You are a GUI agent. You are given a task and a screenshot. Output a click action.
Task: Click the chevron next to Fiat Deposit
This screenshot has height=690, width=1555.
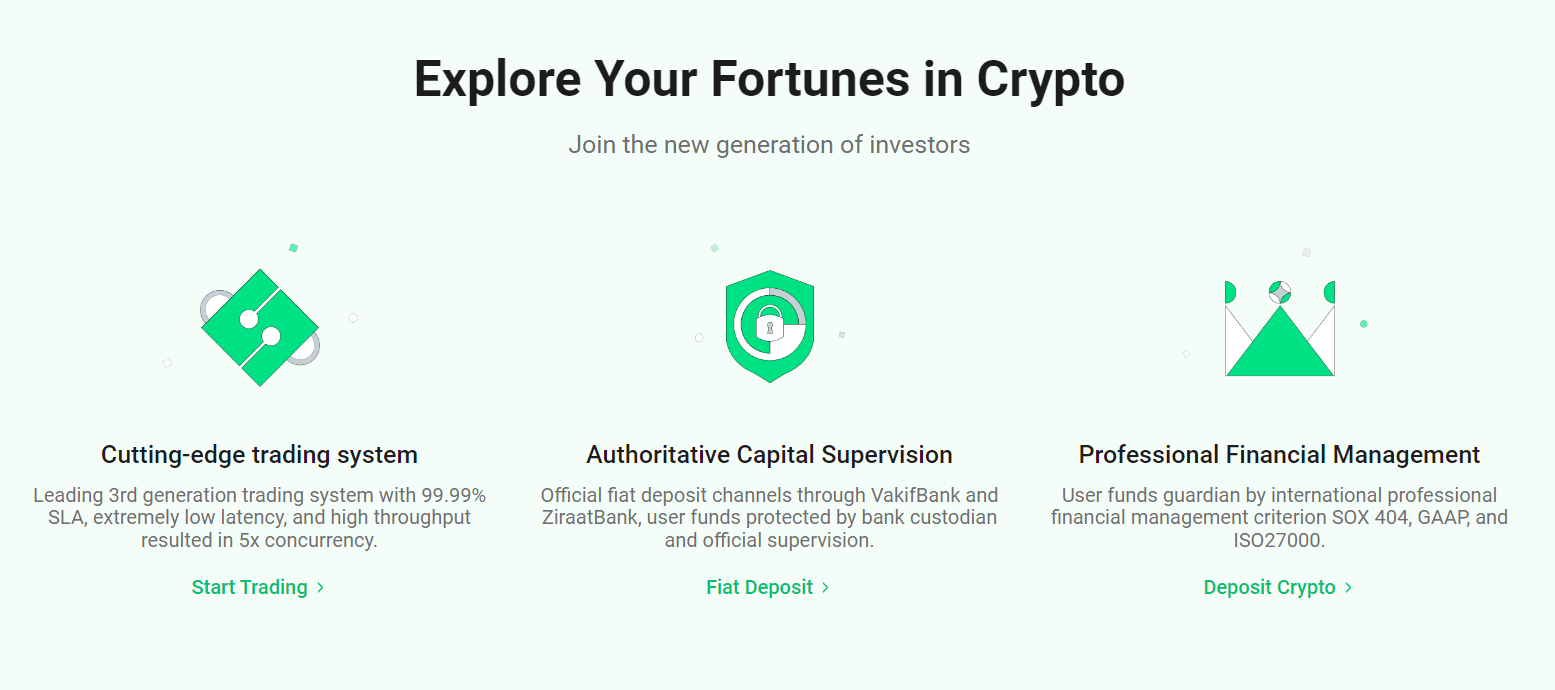(826, 588)
